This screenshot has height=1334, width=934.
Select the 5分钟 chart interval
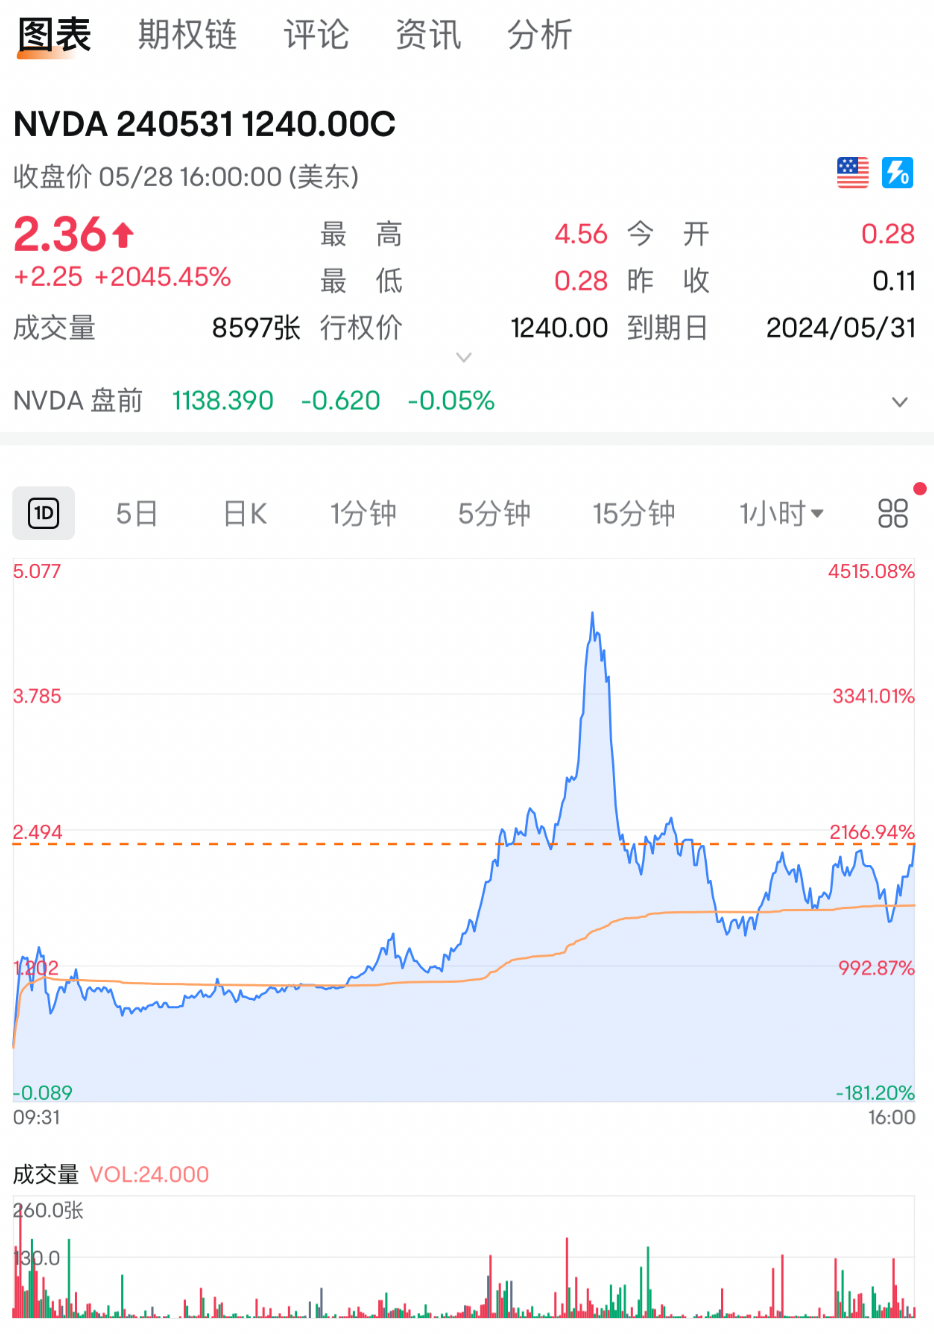pos(494,514)
